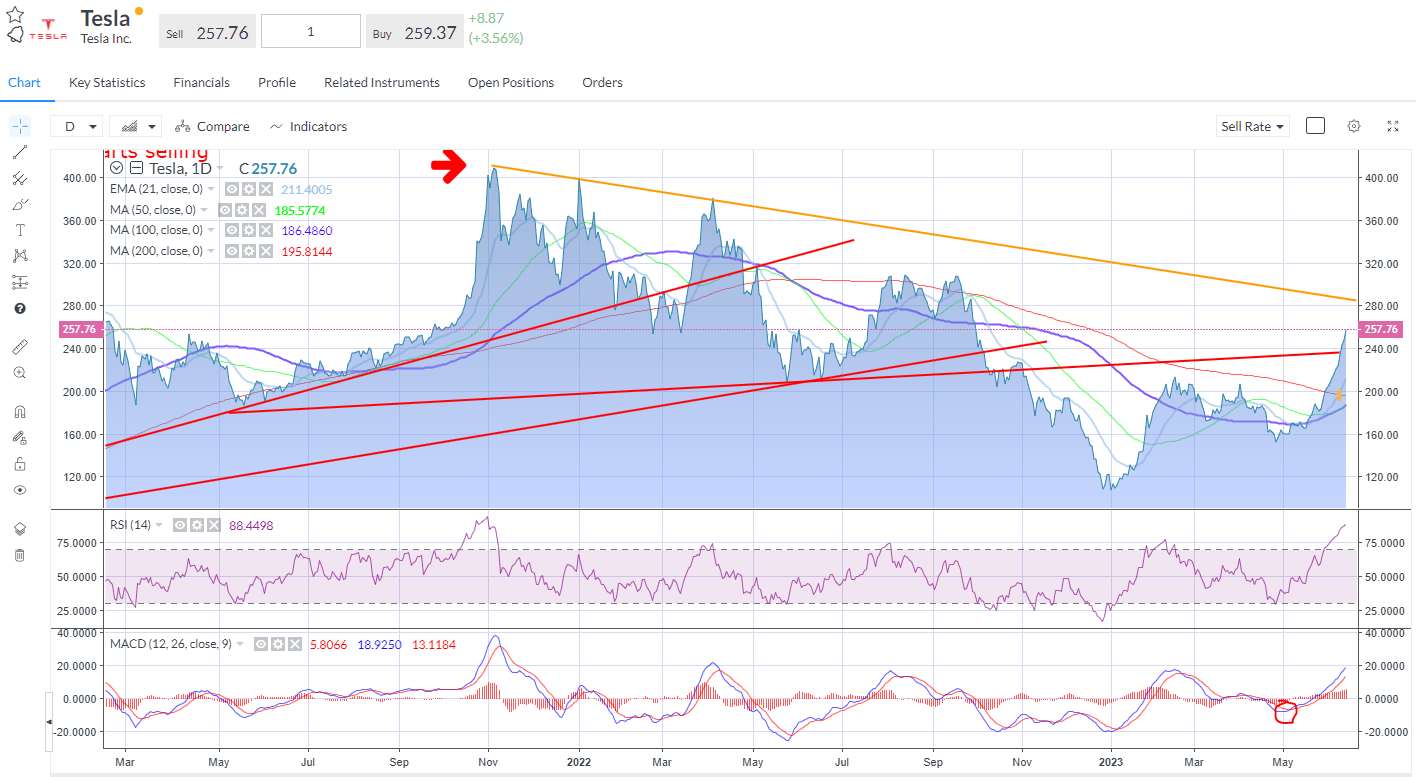Hide the EMA 21 indicator
Image resolution: width=1417 pixels, height=777 pixels.
(232, 189)
